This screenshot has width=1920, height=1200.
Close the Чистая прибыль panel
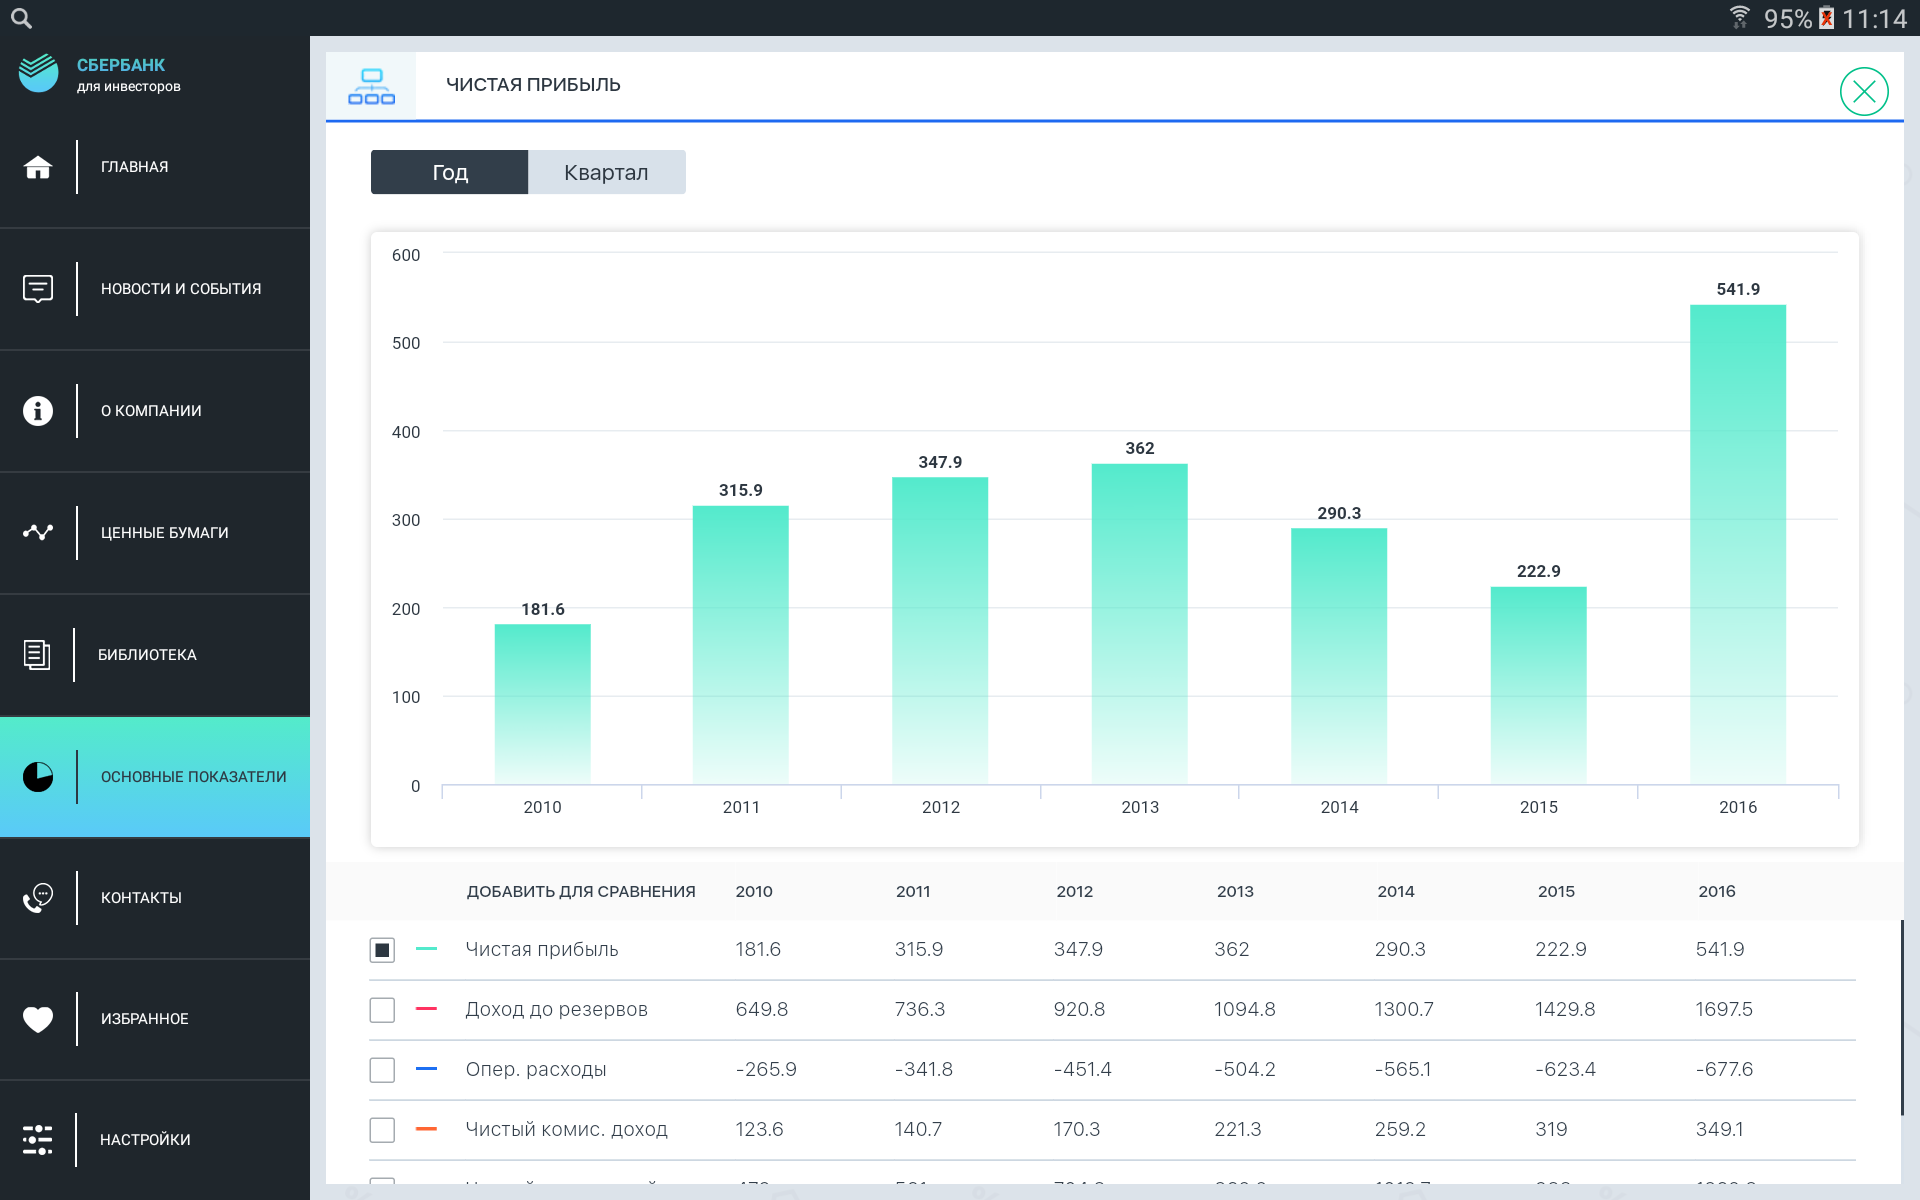pos(1863,92)
